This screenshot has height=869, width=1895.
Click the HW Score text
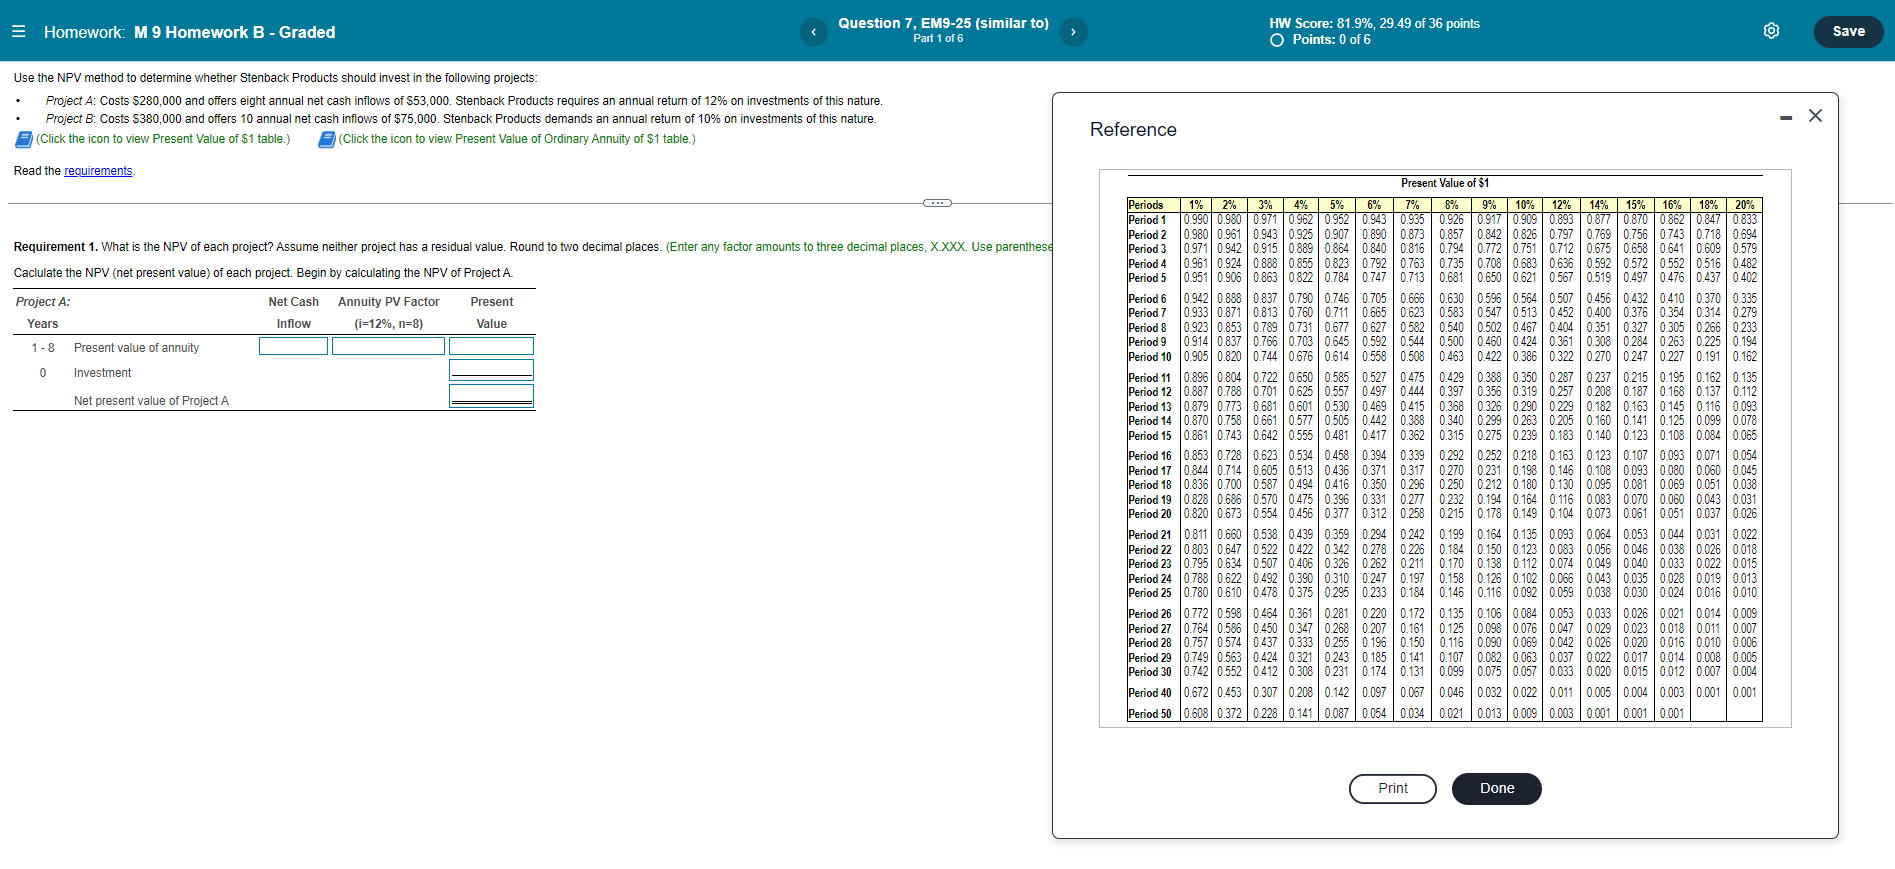pyautogui.click(x=1374, y=23)
